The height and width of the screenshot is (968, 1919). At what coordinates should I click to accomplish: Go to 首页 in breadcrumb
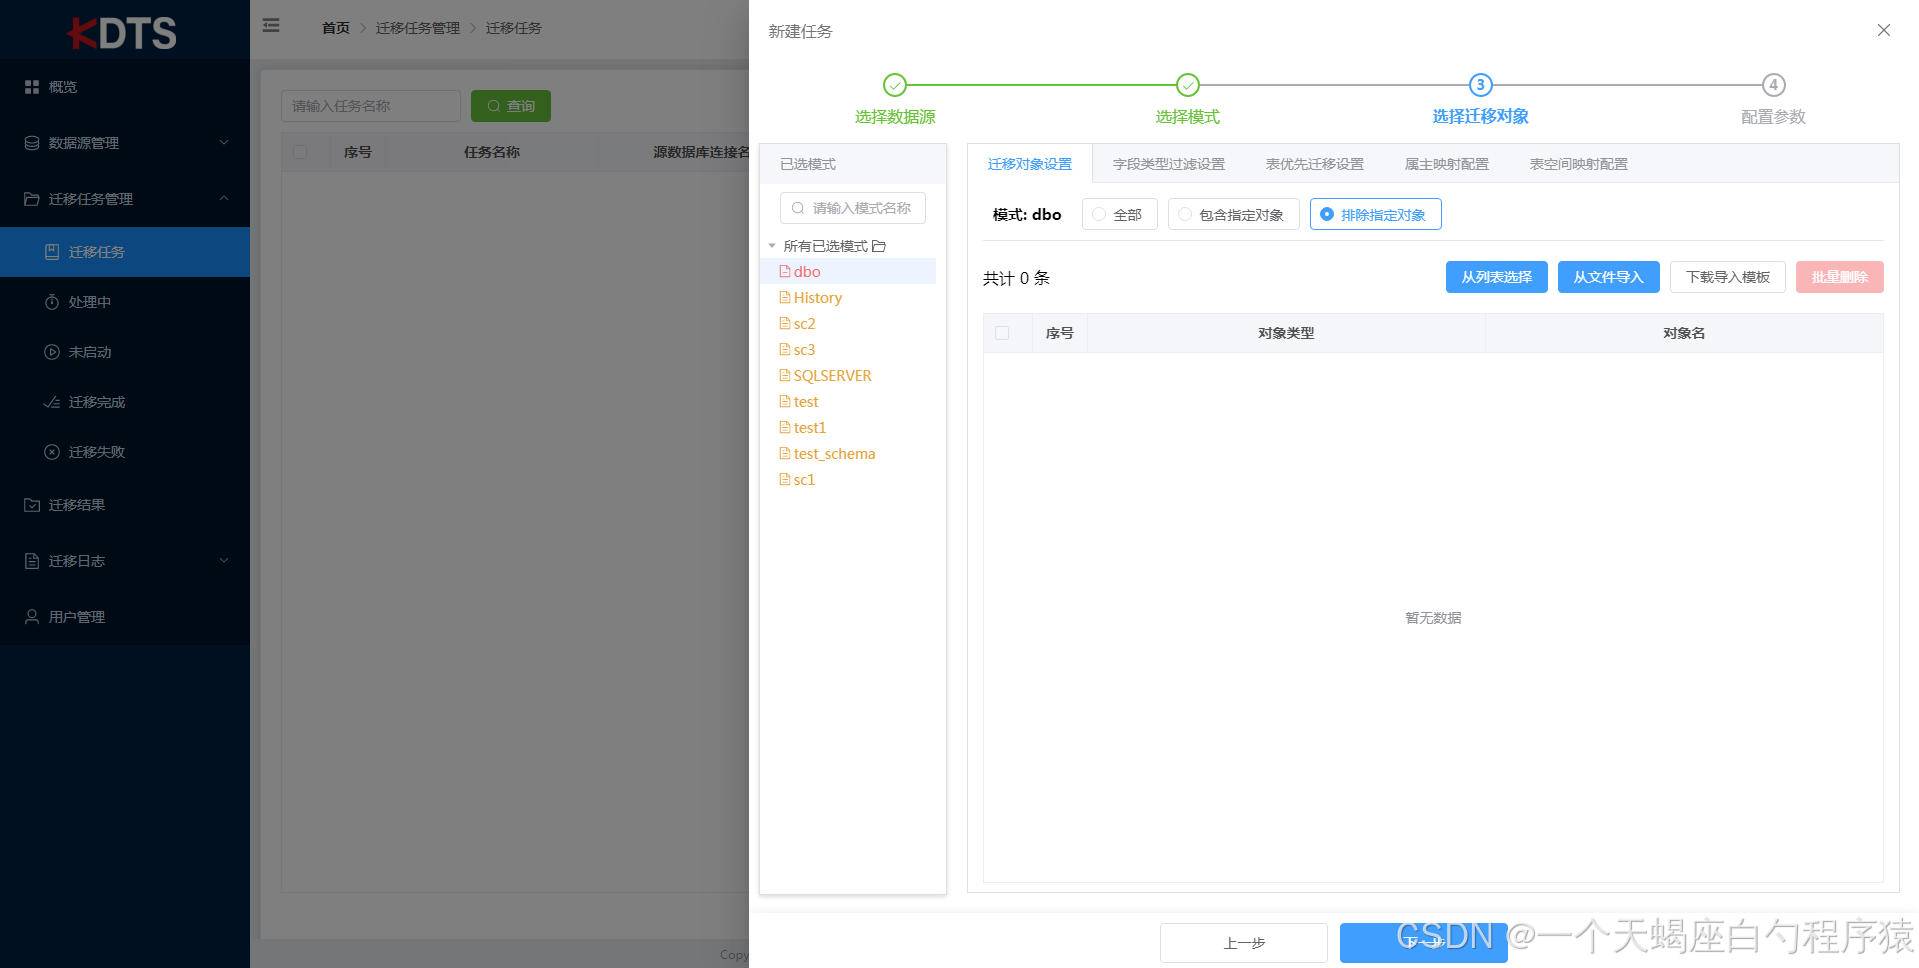[336, 28]
